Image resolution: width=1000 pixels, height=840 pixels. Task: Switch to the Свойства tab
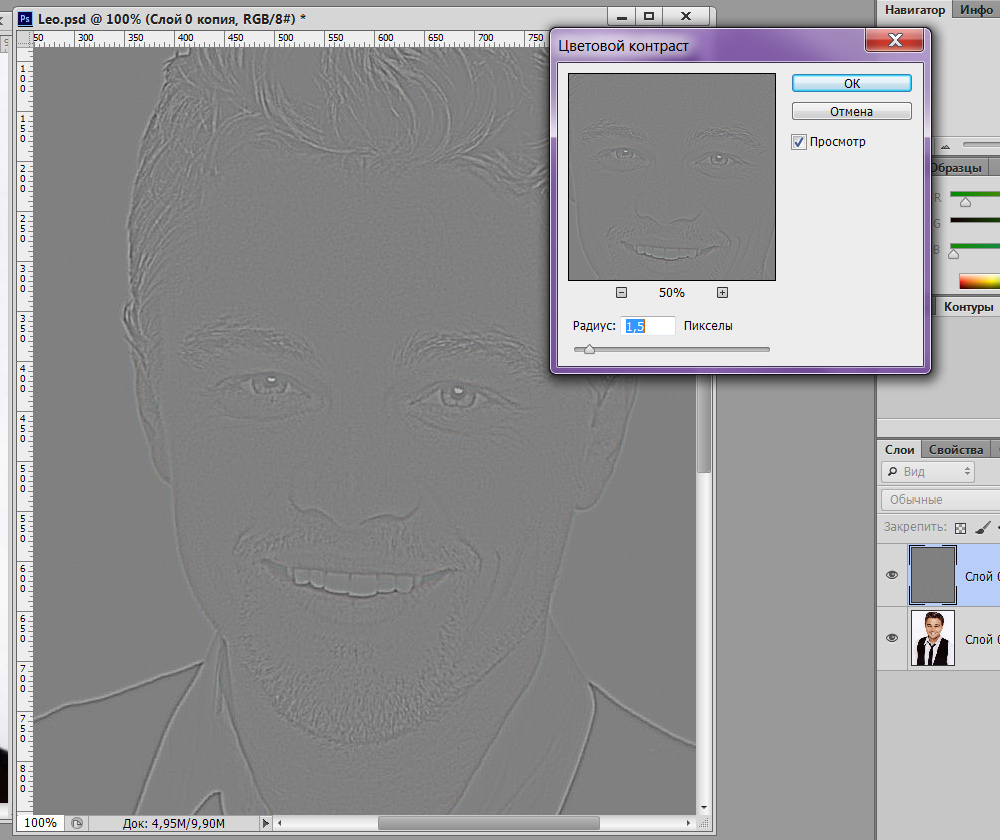pyautogui.click(x=954, y=450)
